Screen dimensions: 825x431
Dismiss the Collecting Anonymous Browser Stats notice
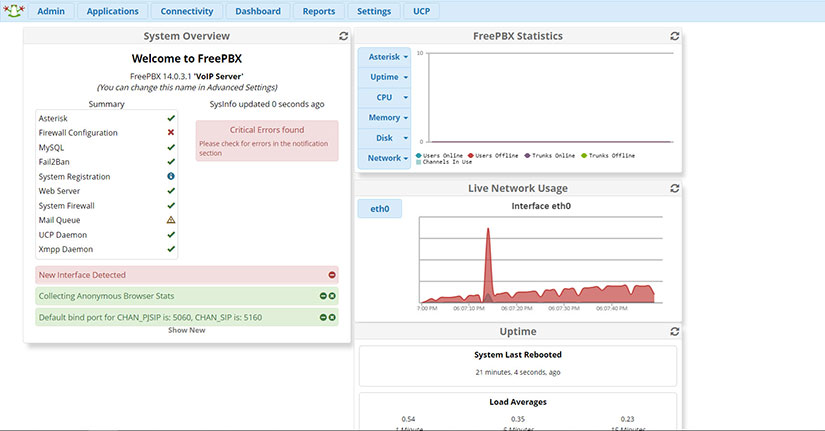[333, 296]
